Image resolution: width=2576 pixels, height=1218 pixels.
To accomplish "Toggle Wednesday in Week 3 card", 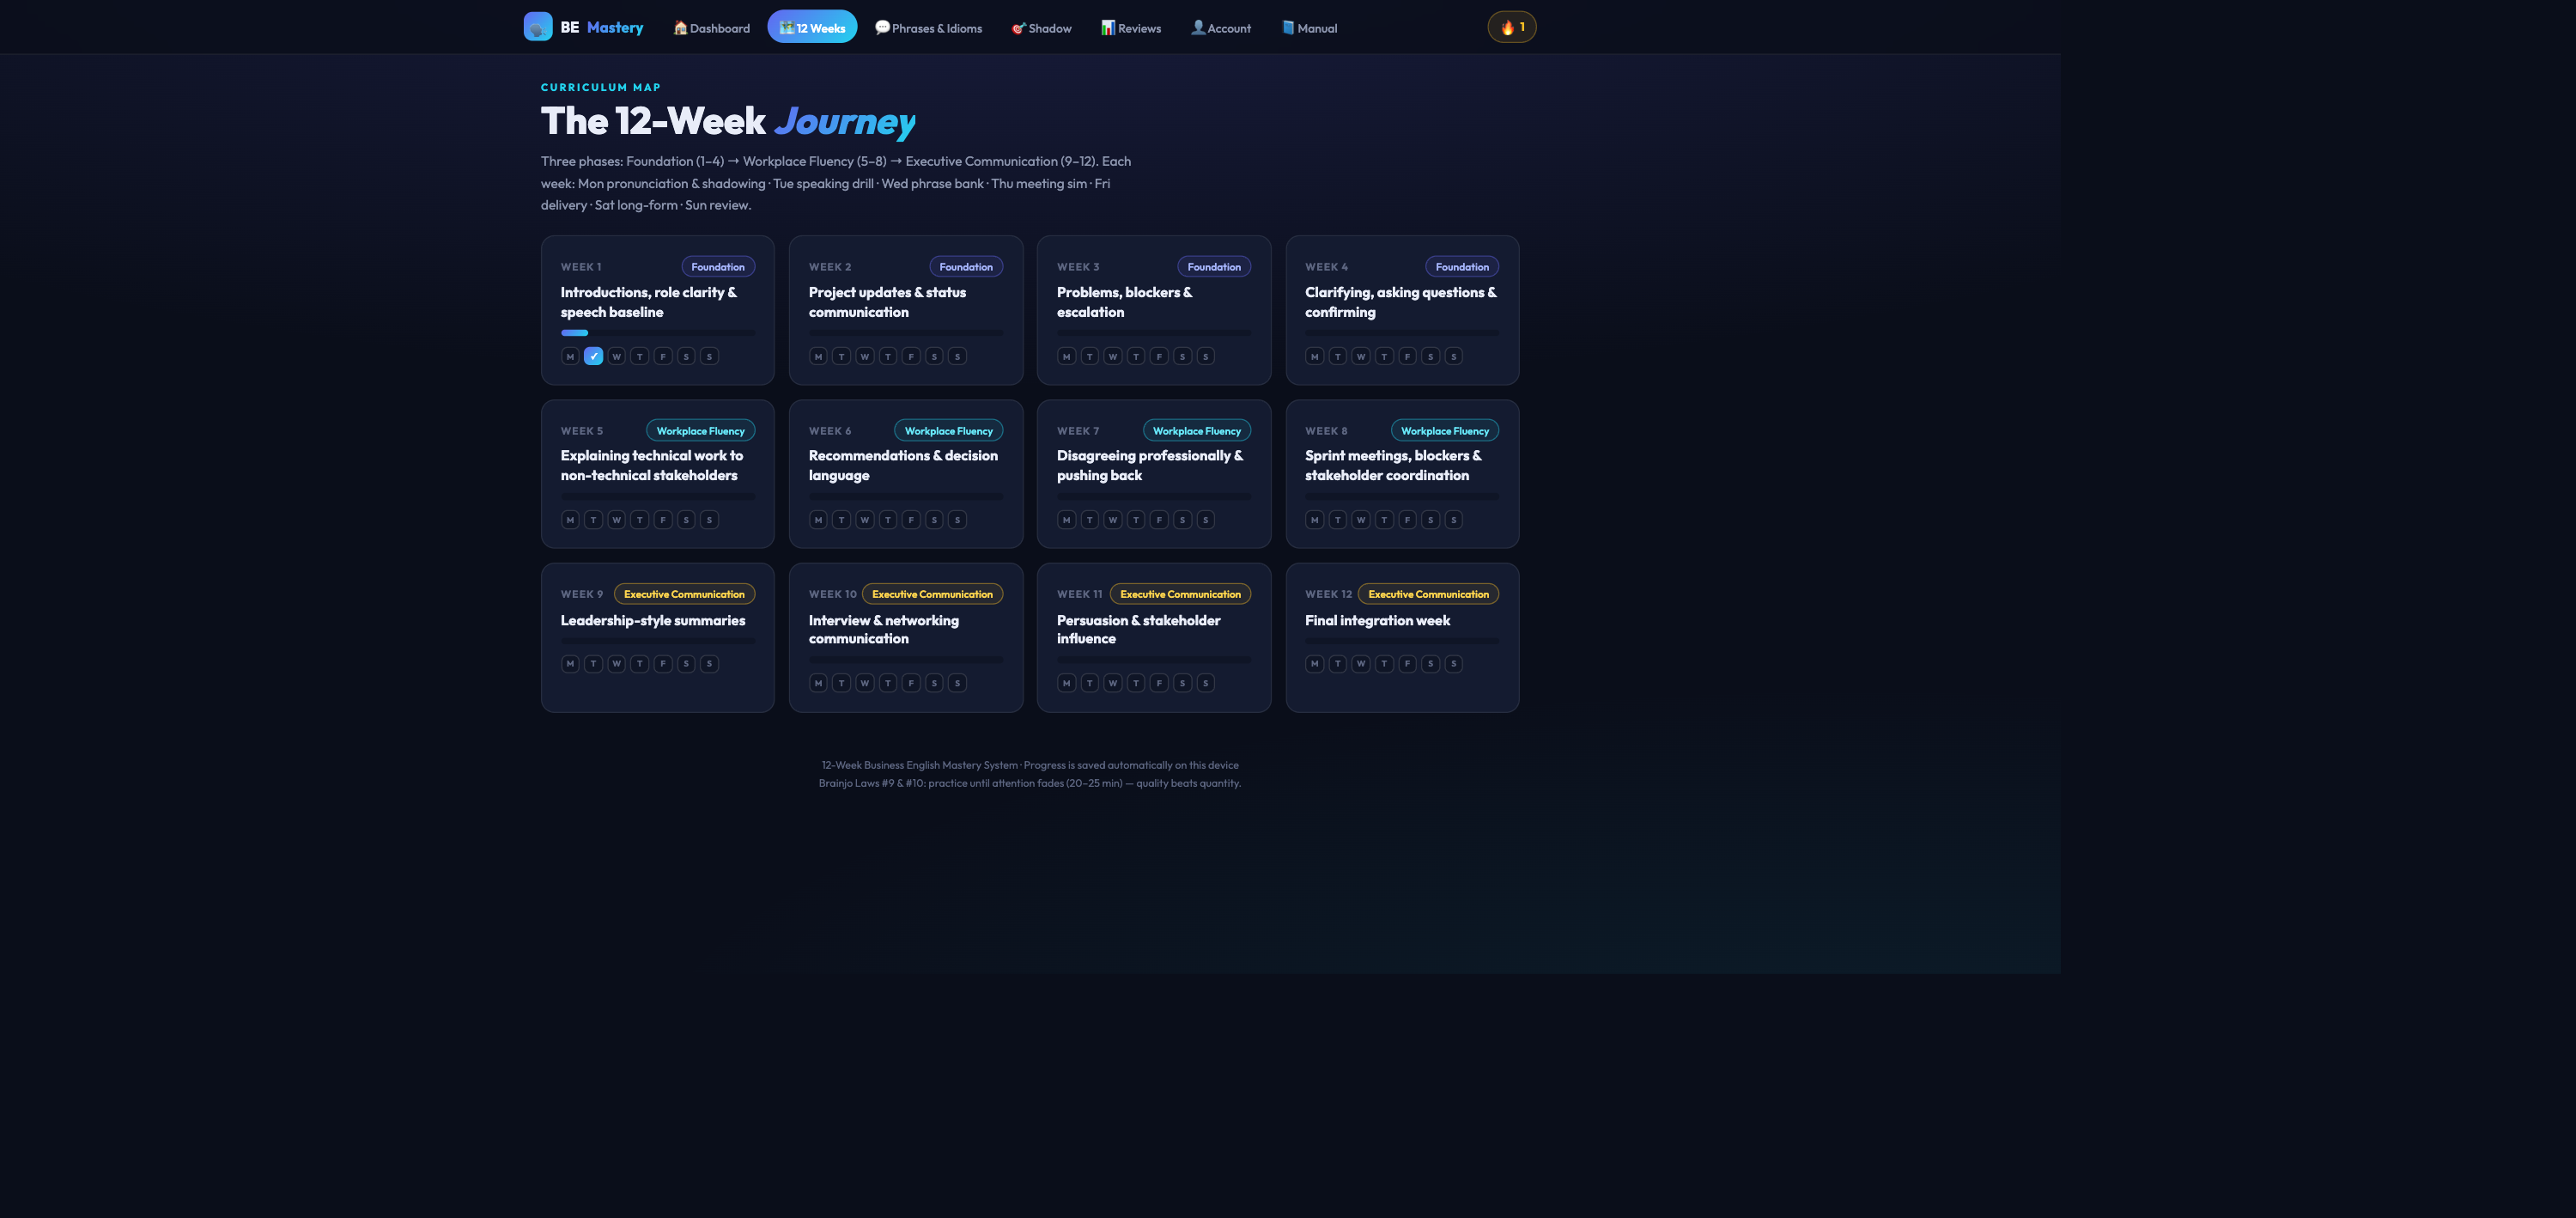I will [x=1113, y=356].
